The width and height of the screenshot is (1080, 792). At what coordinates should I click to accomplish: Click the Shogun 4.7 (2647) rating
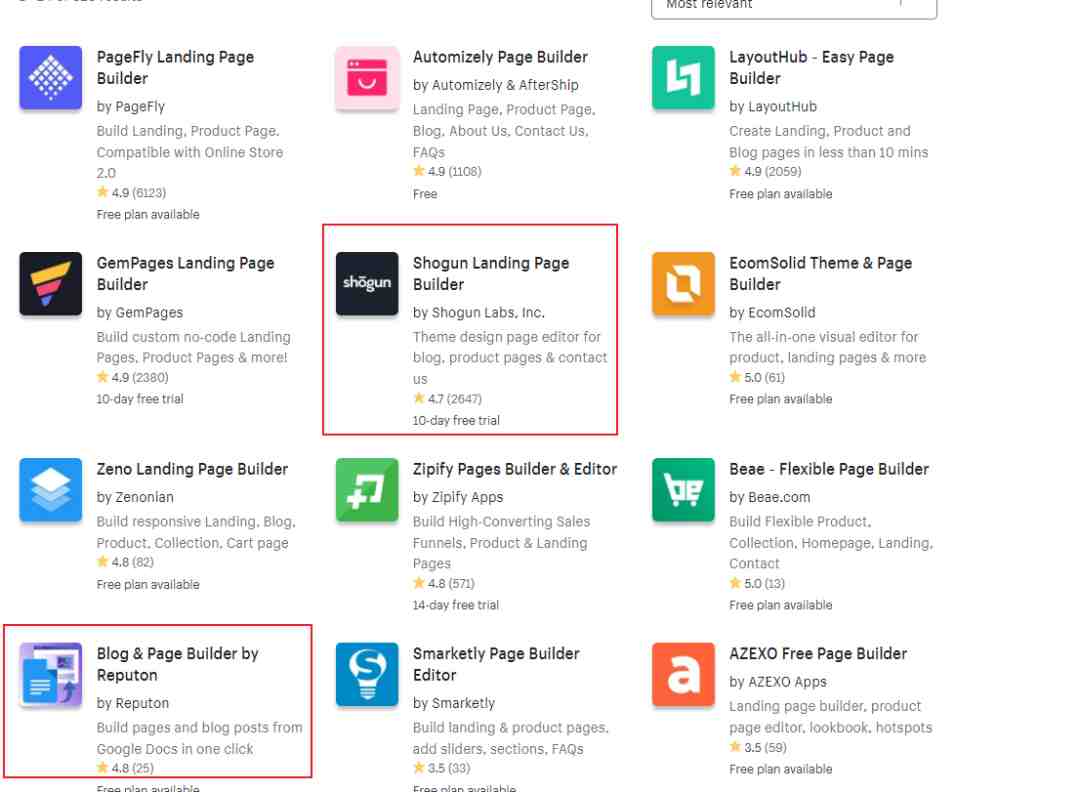pyautogui.click(x=447, y=399)
